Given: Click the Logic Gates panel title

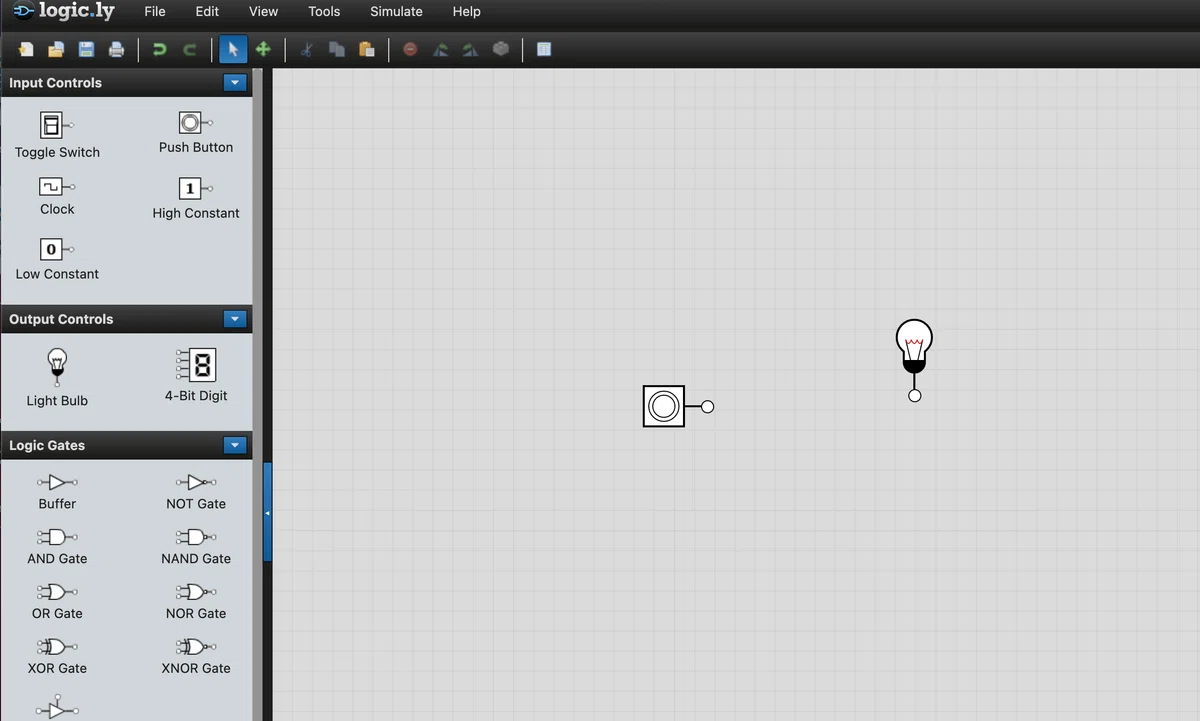Looking at the screenshot, I should (47, 445).
